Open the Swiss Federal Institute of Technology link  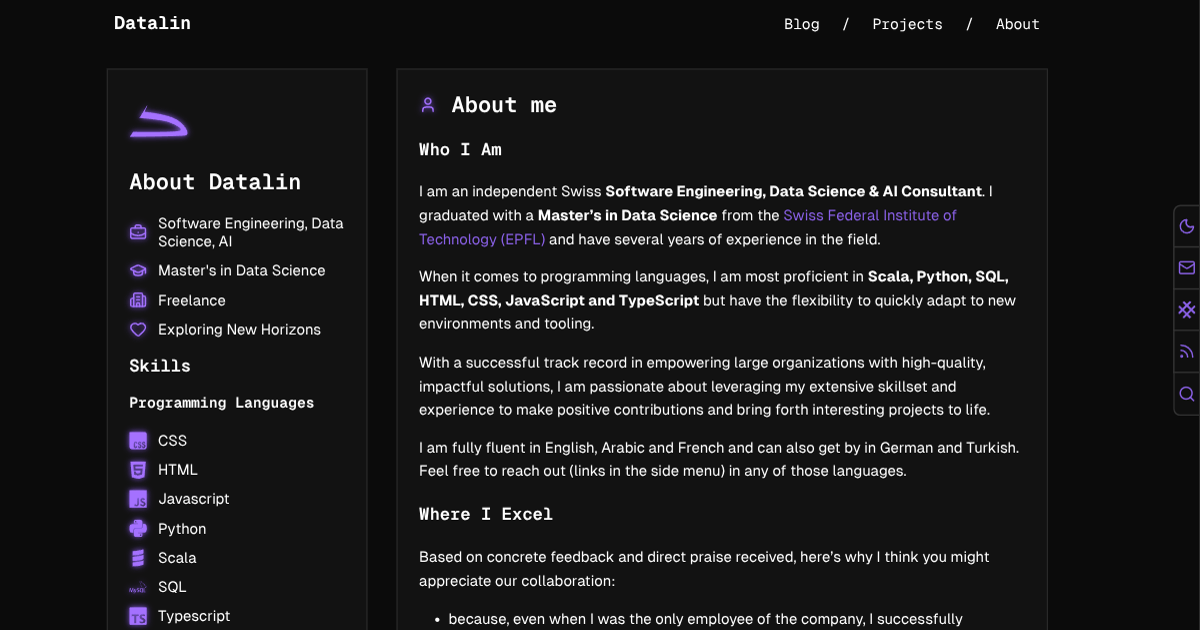pos(869,215)
